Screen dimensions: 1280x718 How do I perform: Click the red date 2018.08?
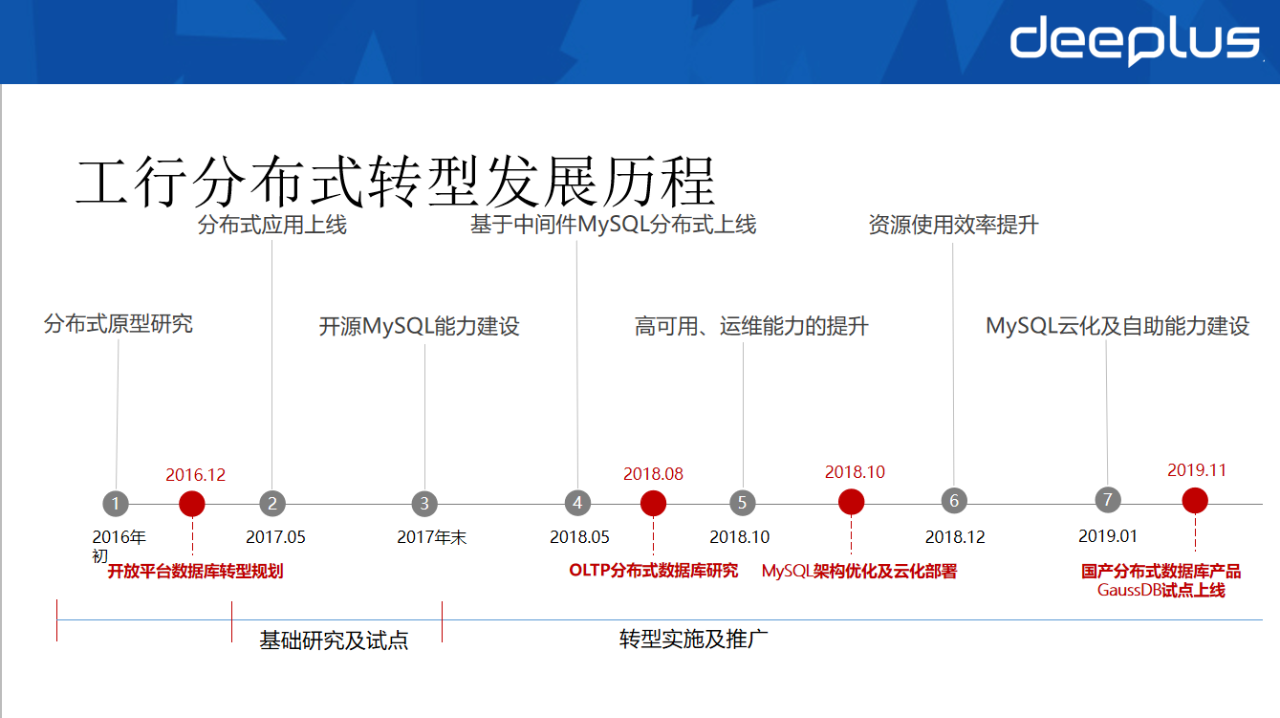click(x=653, y=474)
